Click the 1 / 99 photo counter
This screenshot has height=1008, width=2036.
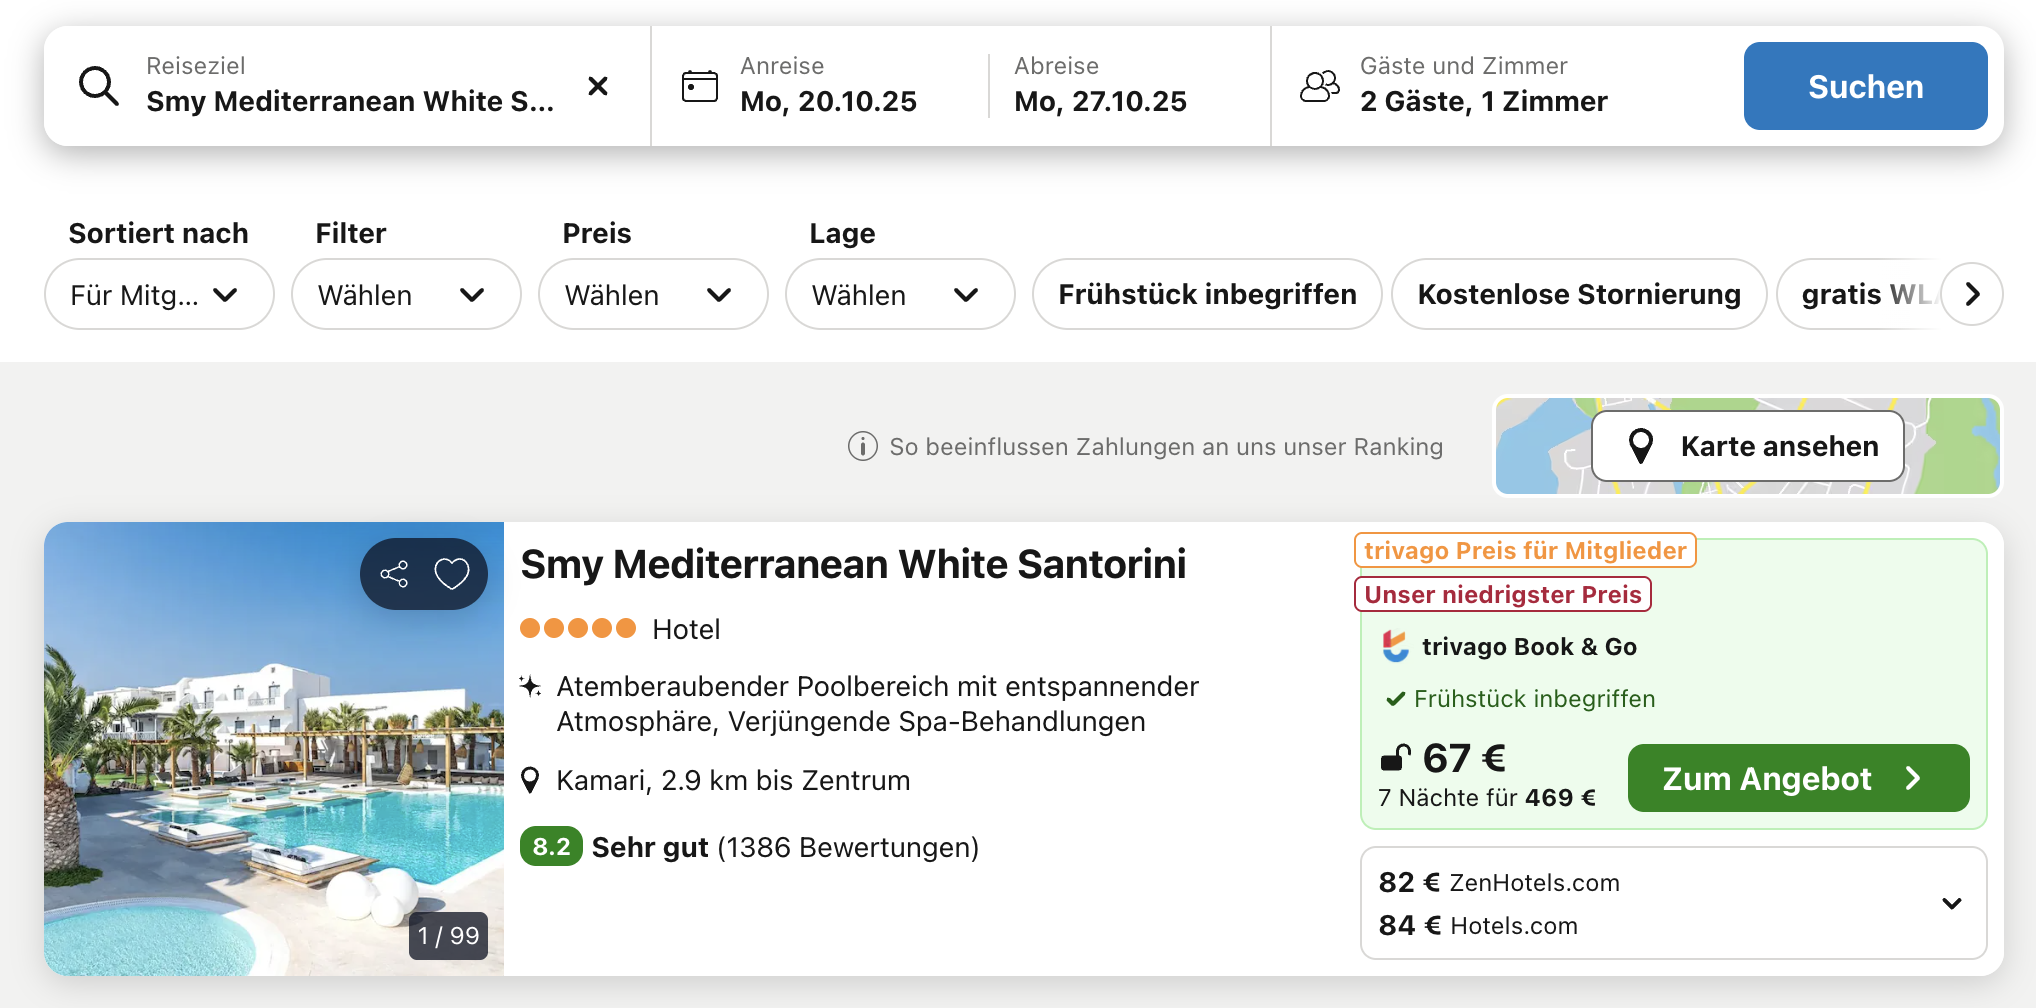pos(448,936)
